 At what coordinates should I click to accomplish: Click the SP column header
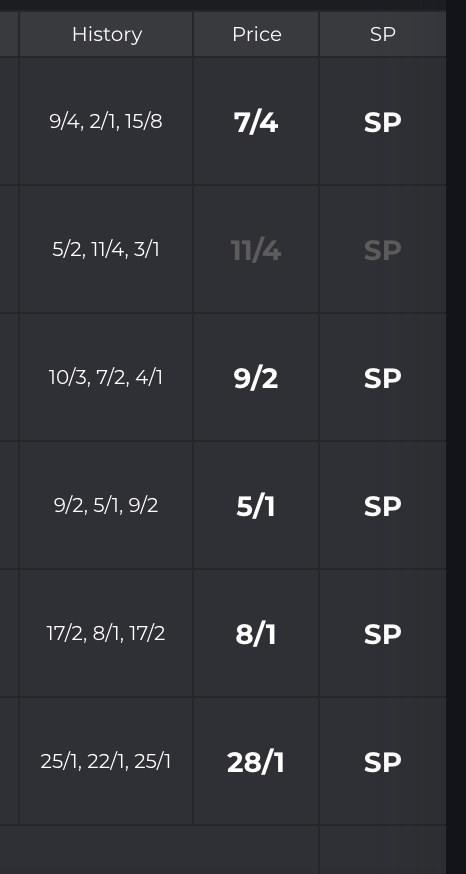coord(383,35)
